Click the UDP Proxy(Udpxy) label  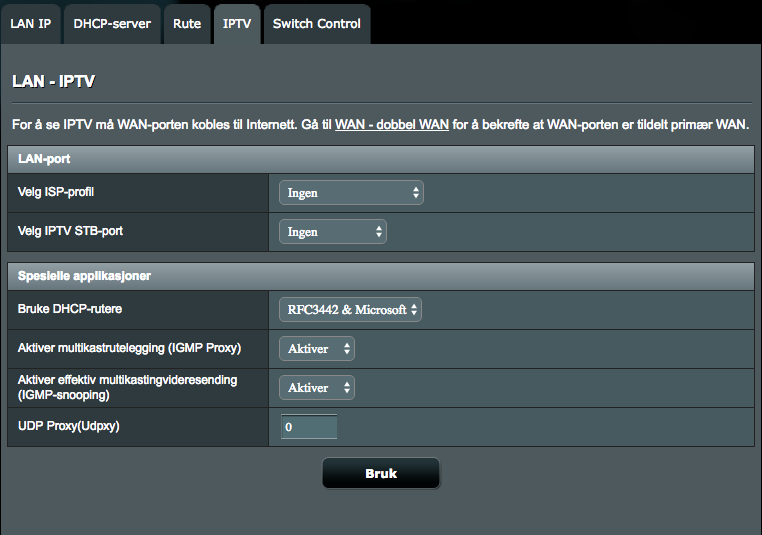coord(69,426)
